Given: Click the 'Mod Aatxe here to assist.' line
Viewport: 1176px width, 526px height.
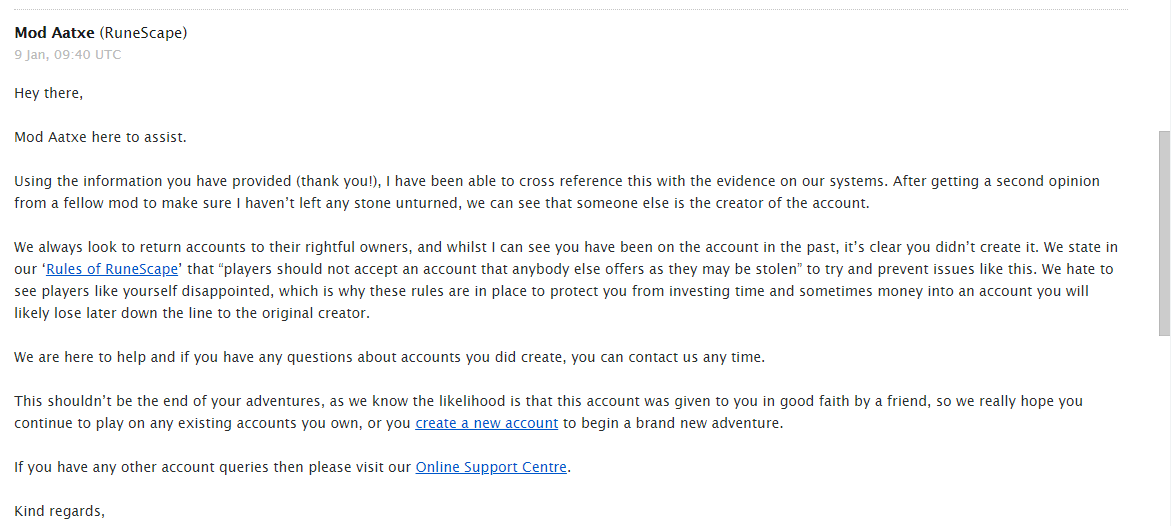Looking at the screenshot, I should [x=100, y=137].
